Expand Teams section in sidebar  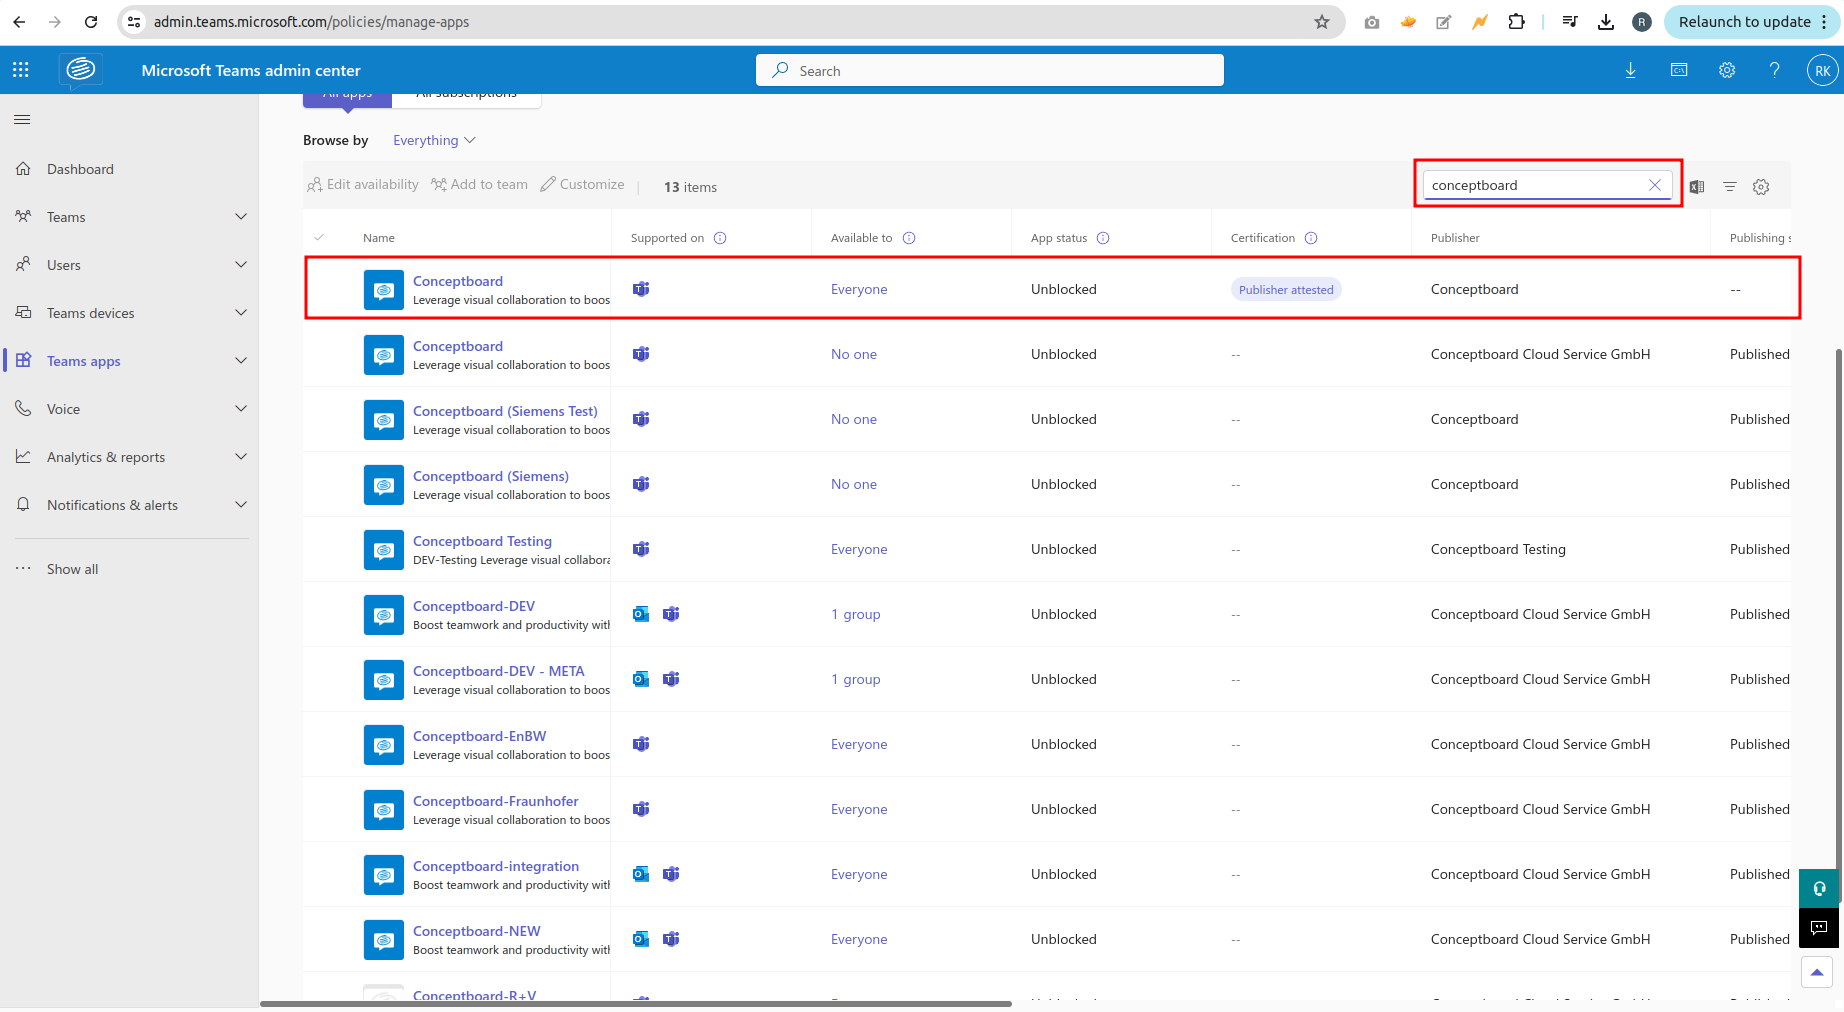240,217
